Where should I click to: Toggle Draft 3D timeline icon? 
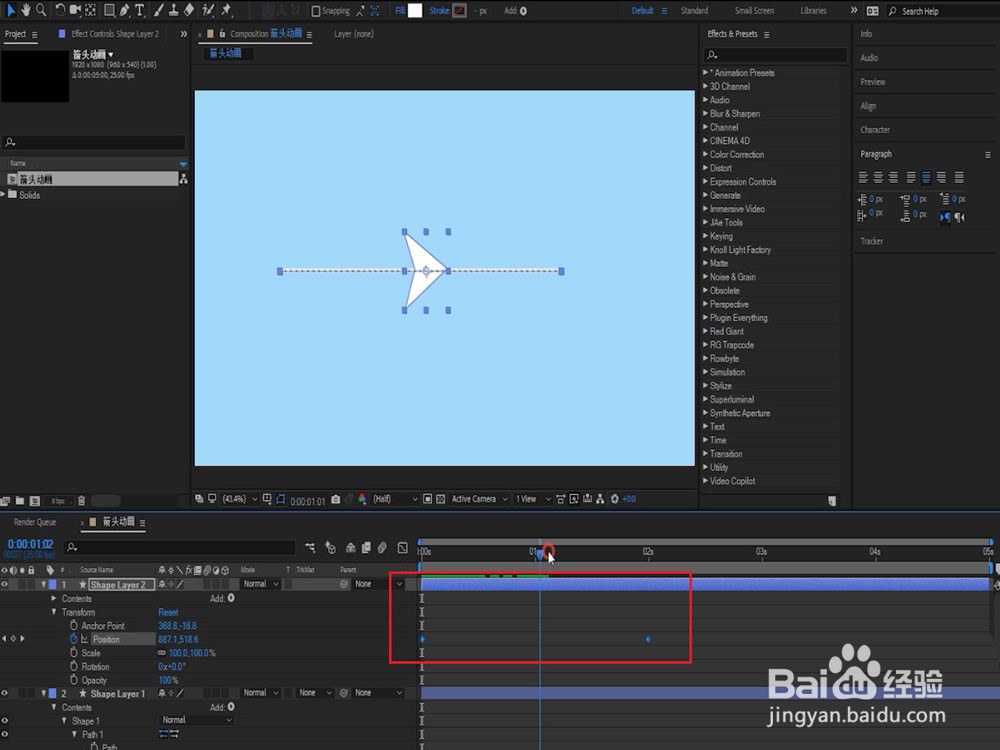coord(330,547)
